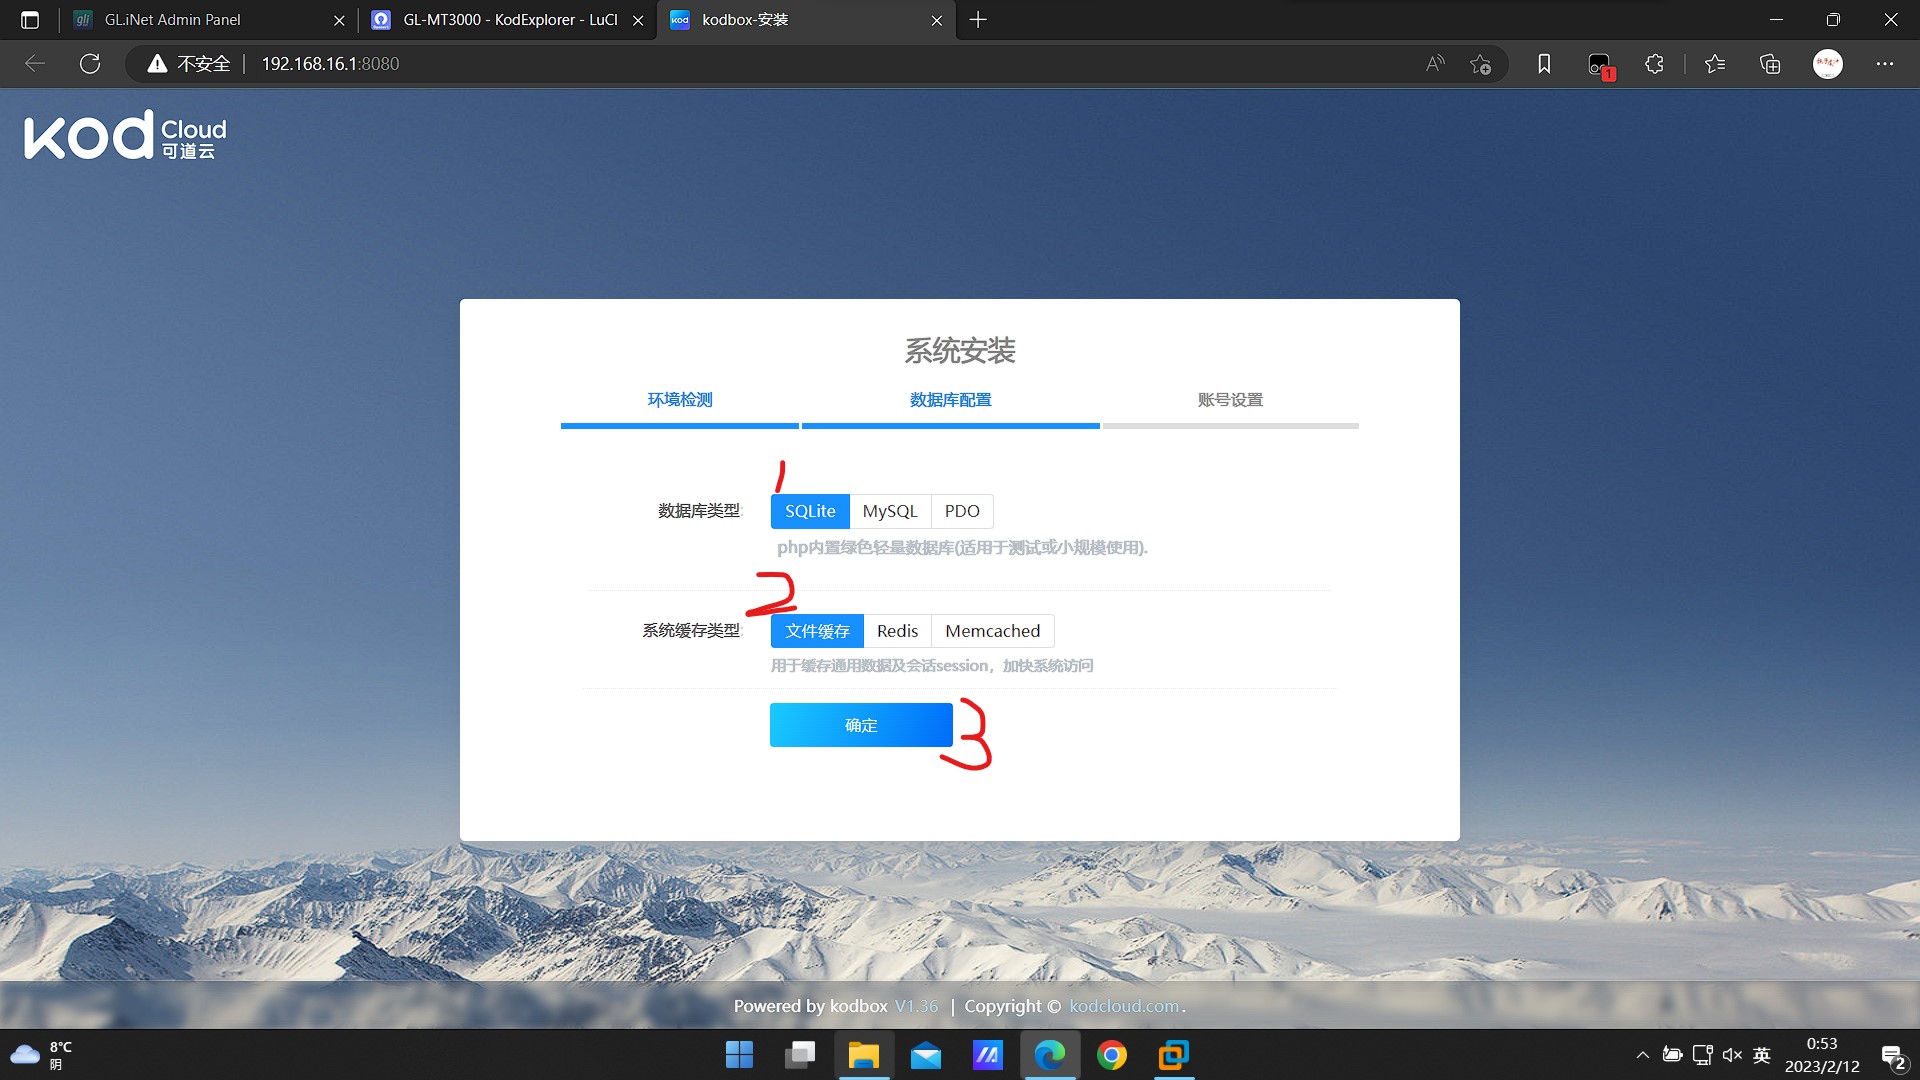Select the SQLite database type
This screenshot has height=1080, width=1920.
[809, 511]
